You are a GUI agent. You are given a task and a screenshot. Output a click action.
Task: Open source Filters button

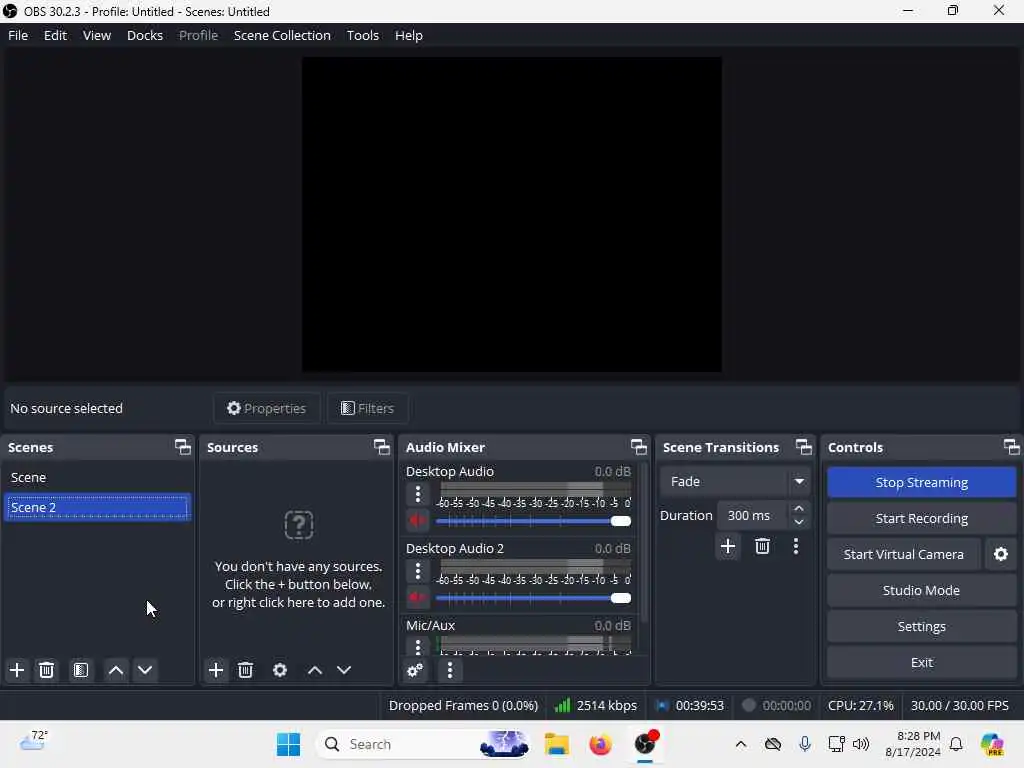(x=367, y=408)
